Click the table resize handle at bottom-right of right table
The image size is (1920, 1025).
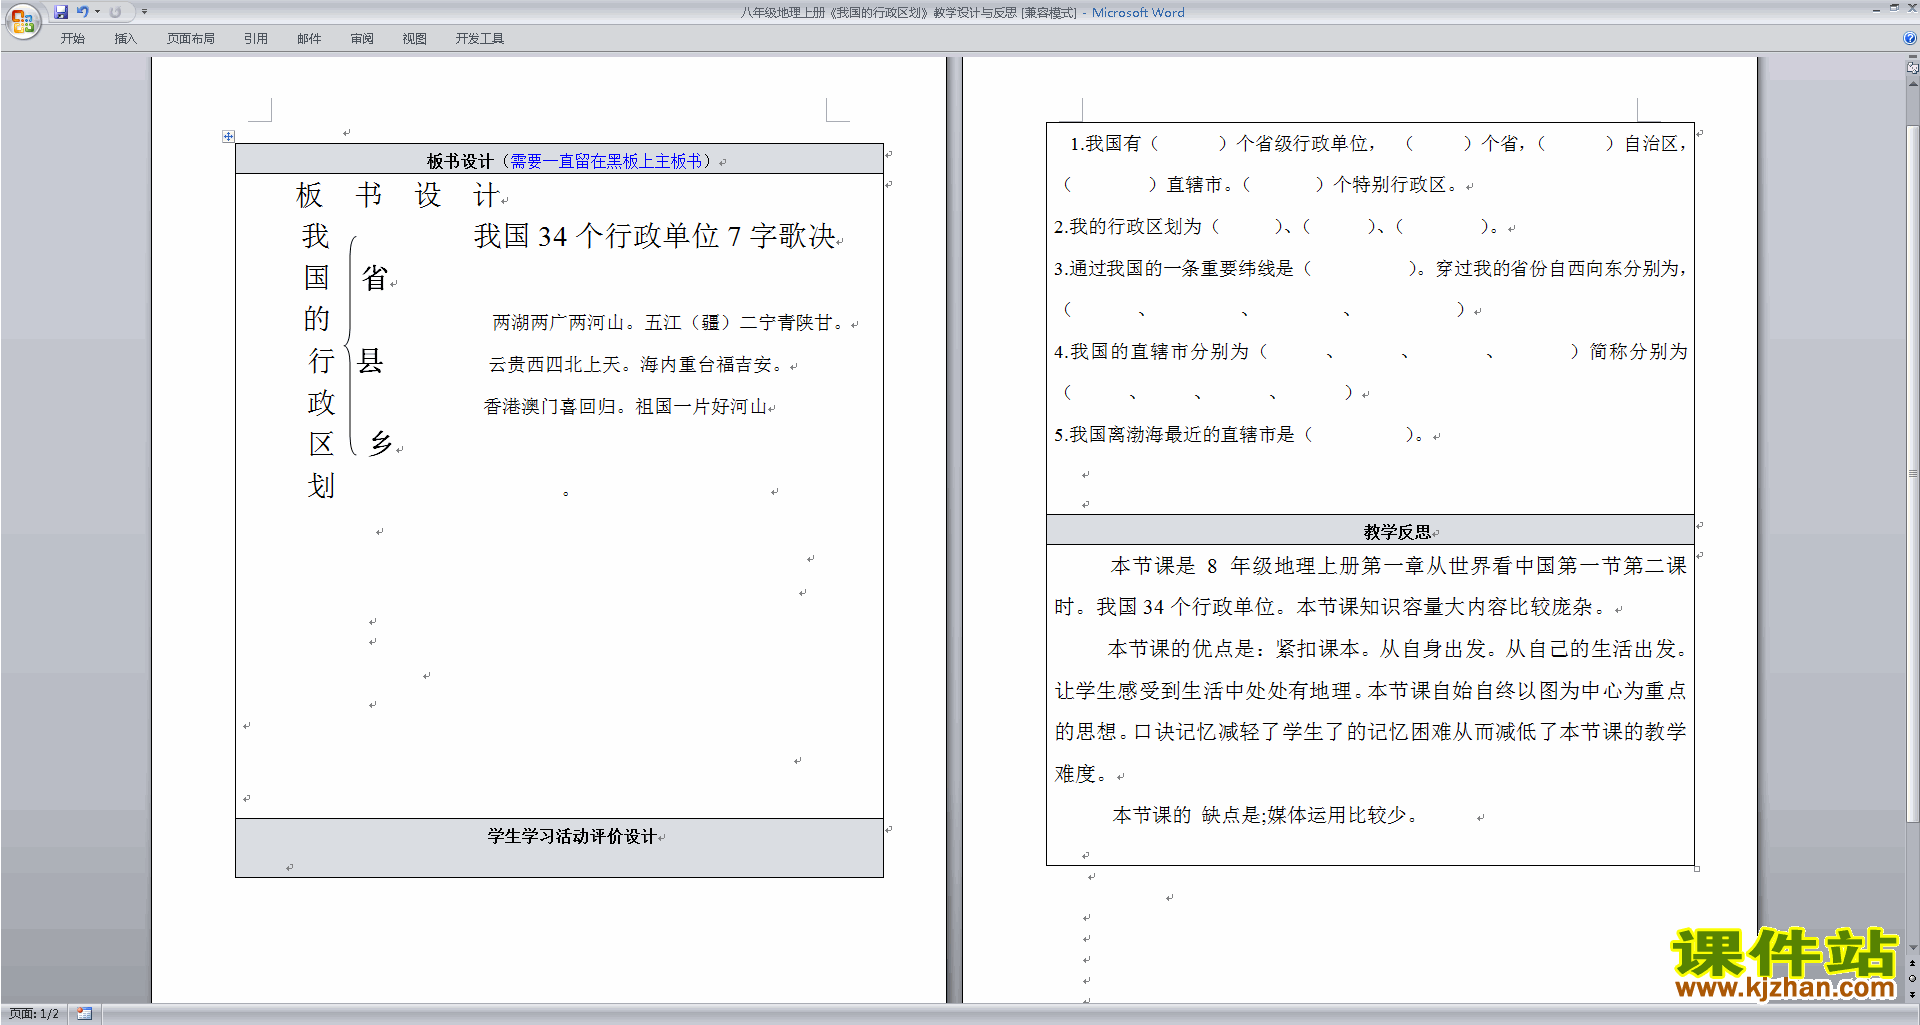click(1697, 869)
